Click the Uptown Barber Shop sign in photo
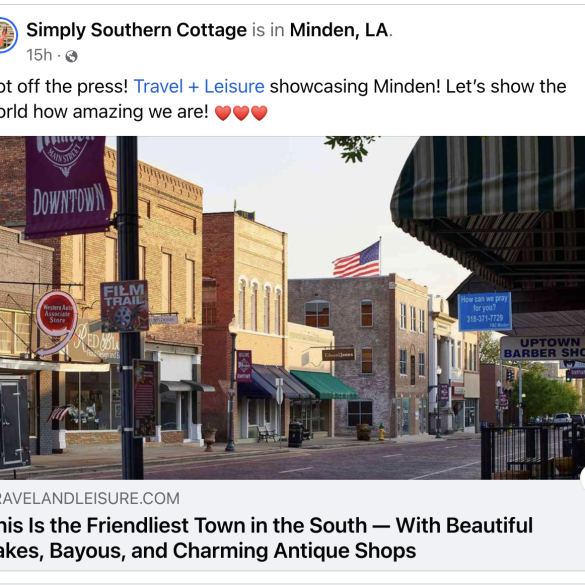 [x=542, y=348]
